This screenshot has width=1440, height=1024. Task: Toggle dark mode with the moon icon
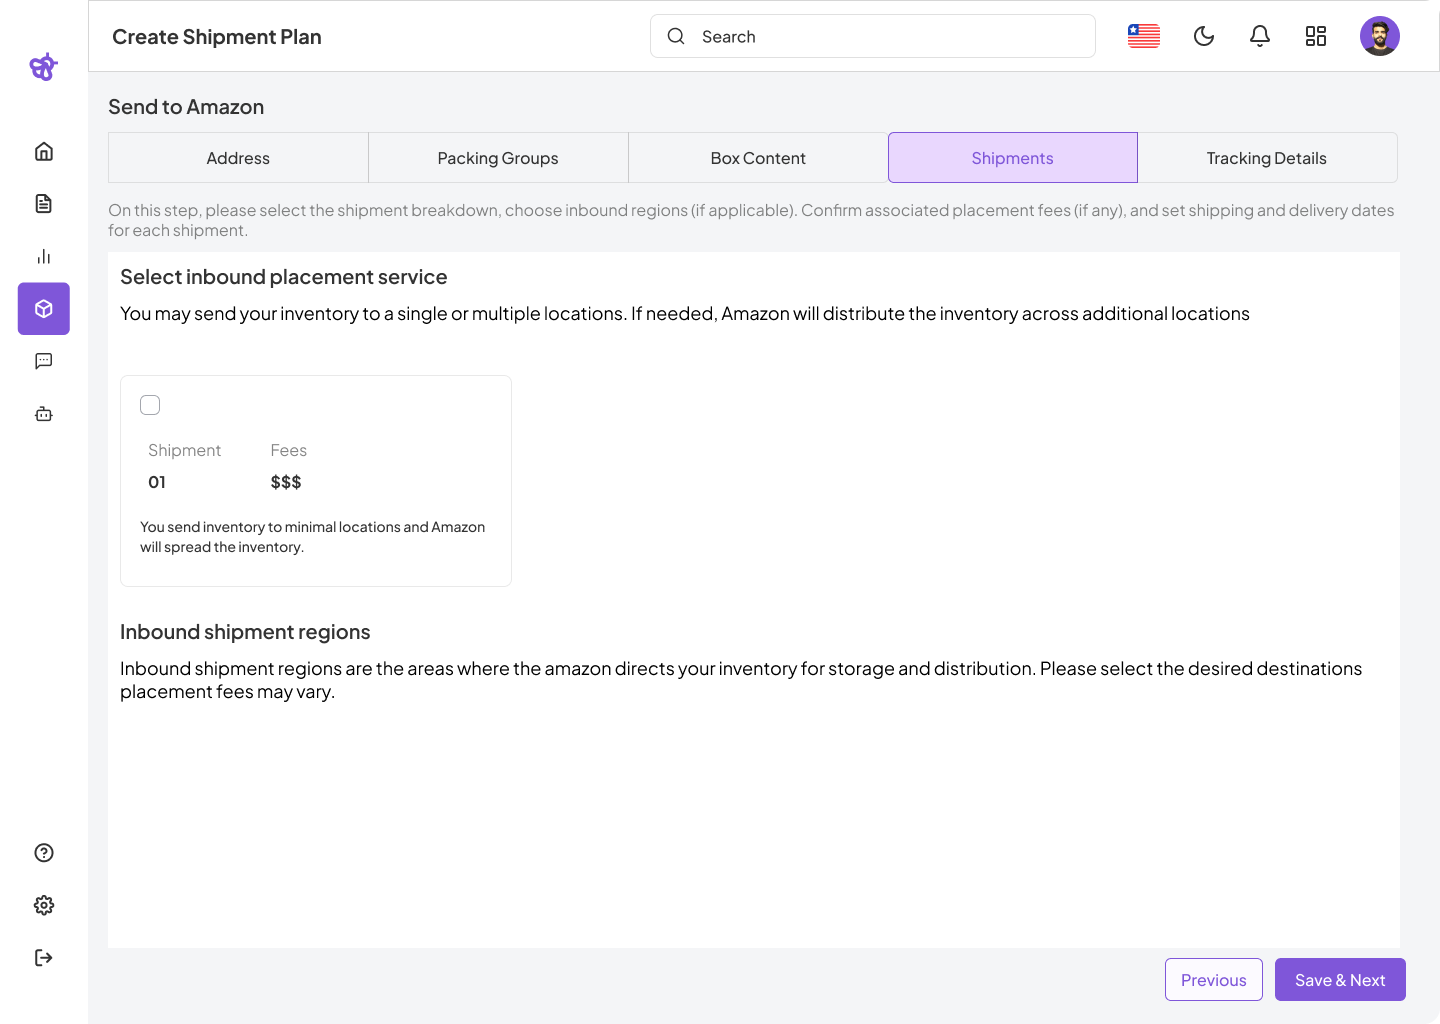tap(1204, 37)
